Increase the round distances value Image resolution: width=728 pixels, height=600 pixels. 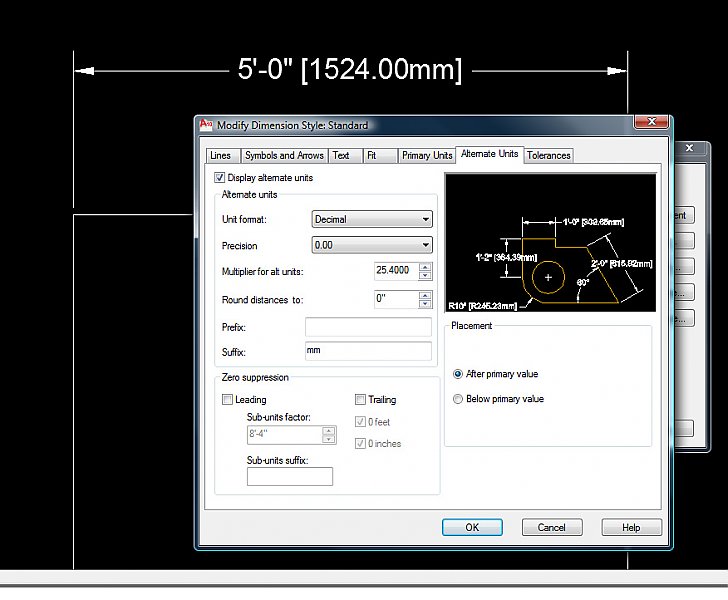coord(425,295)
